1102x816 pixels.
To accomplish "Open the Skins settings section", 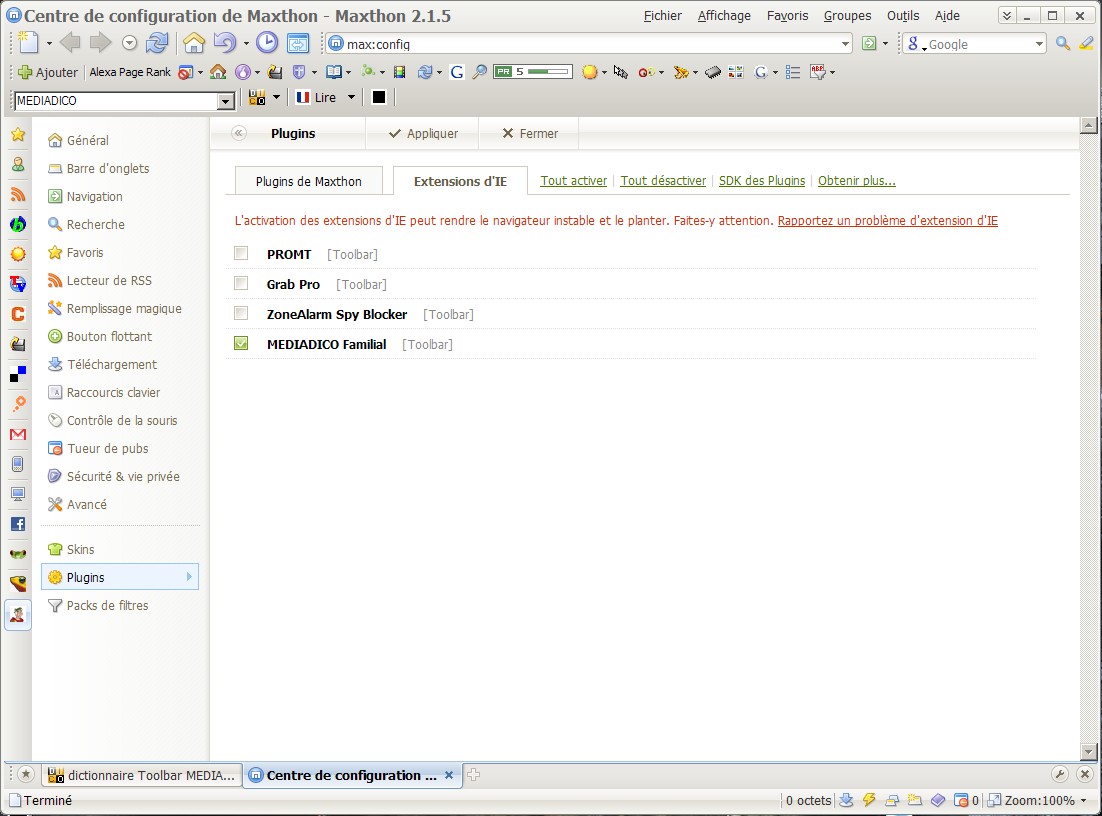I will pos(71,550).
